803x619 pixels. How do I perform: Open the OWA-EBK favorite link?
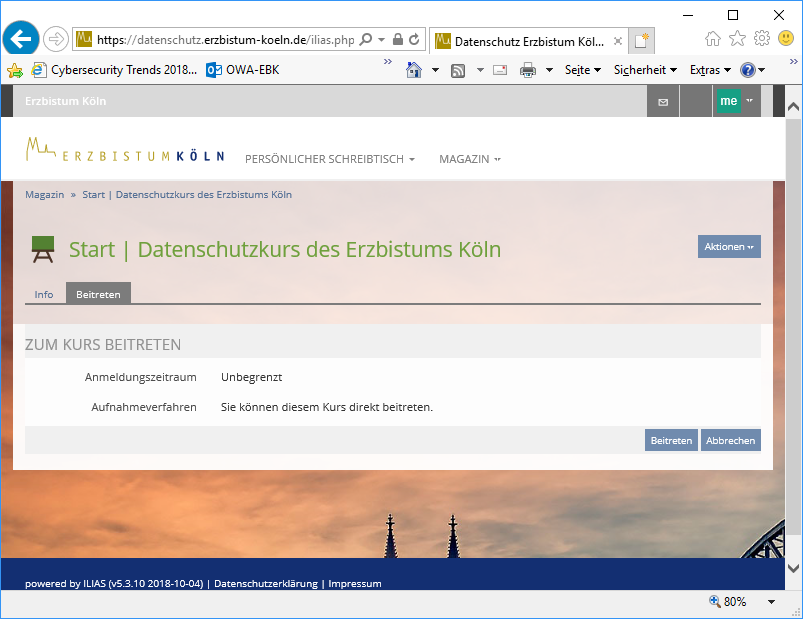tap(243, 70)
